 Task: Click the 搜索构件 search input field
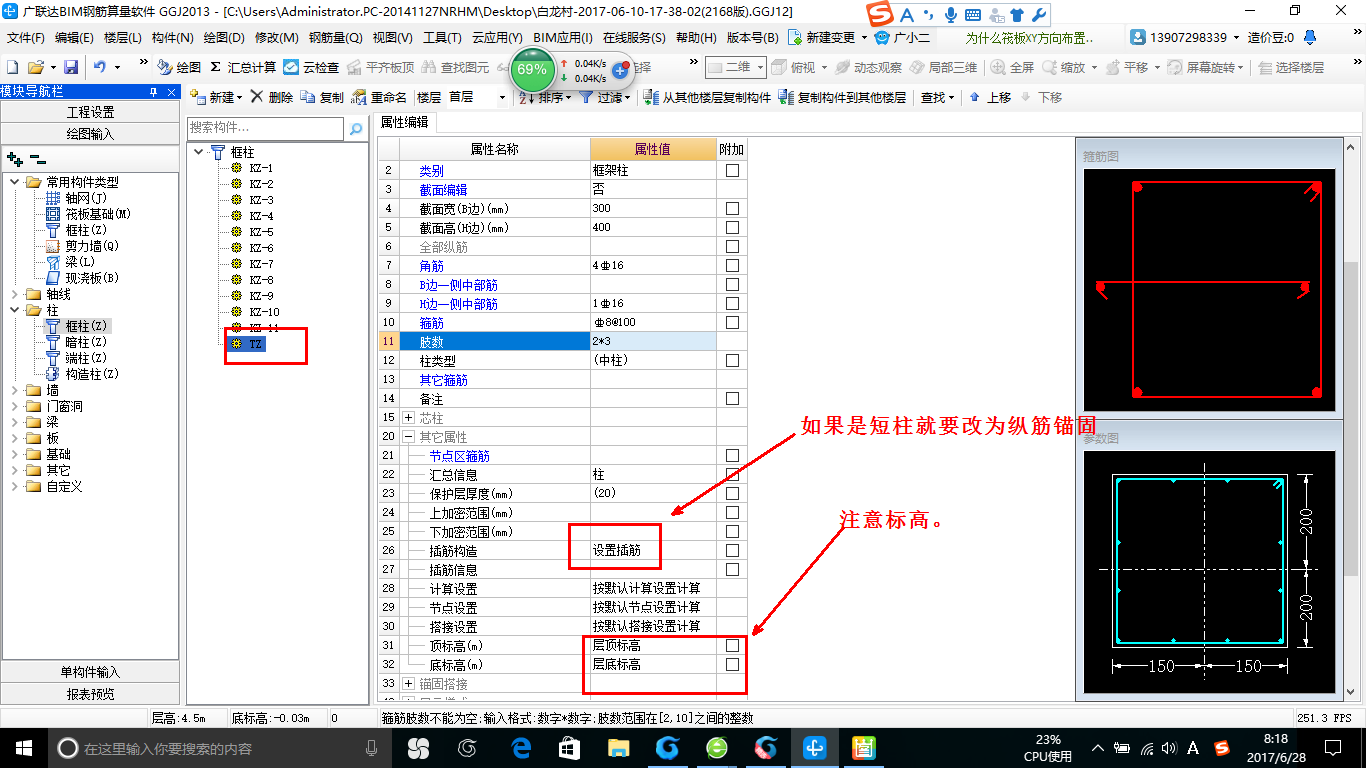(266, 128)
